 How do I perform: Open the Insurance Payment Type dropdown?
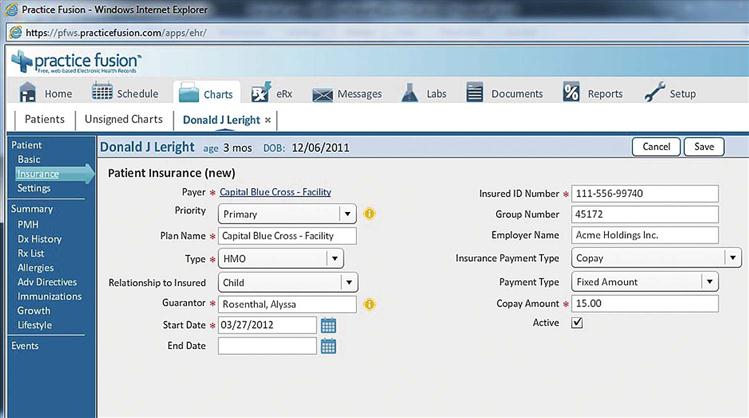coord(733,259)
